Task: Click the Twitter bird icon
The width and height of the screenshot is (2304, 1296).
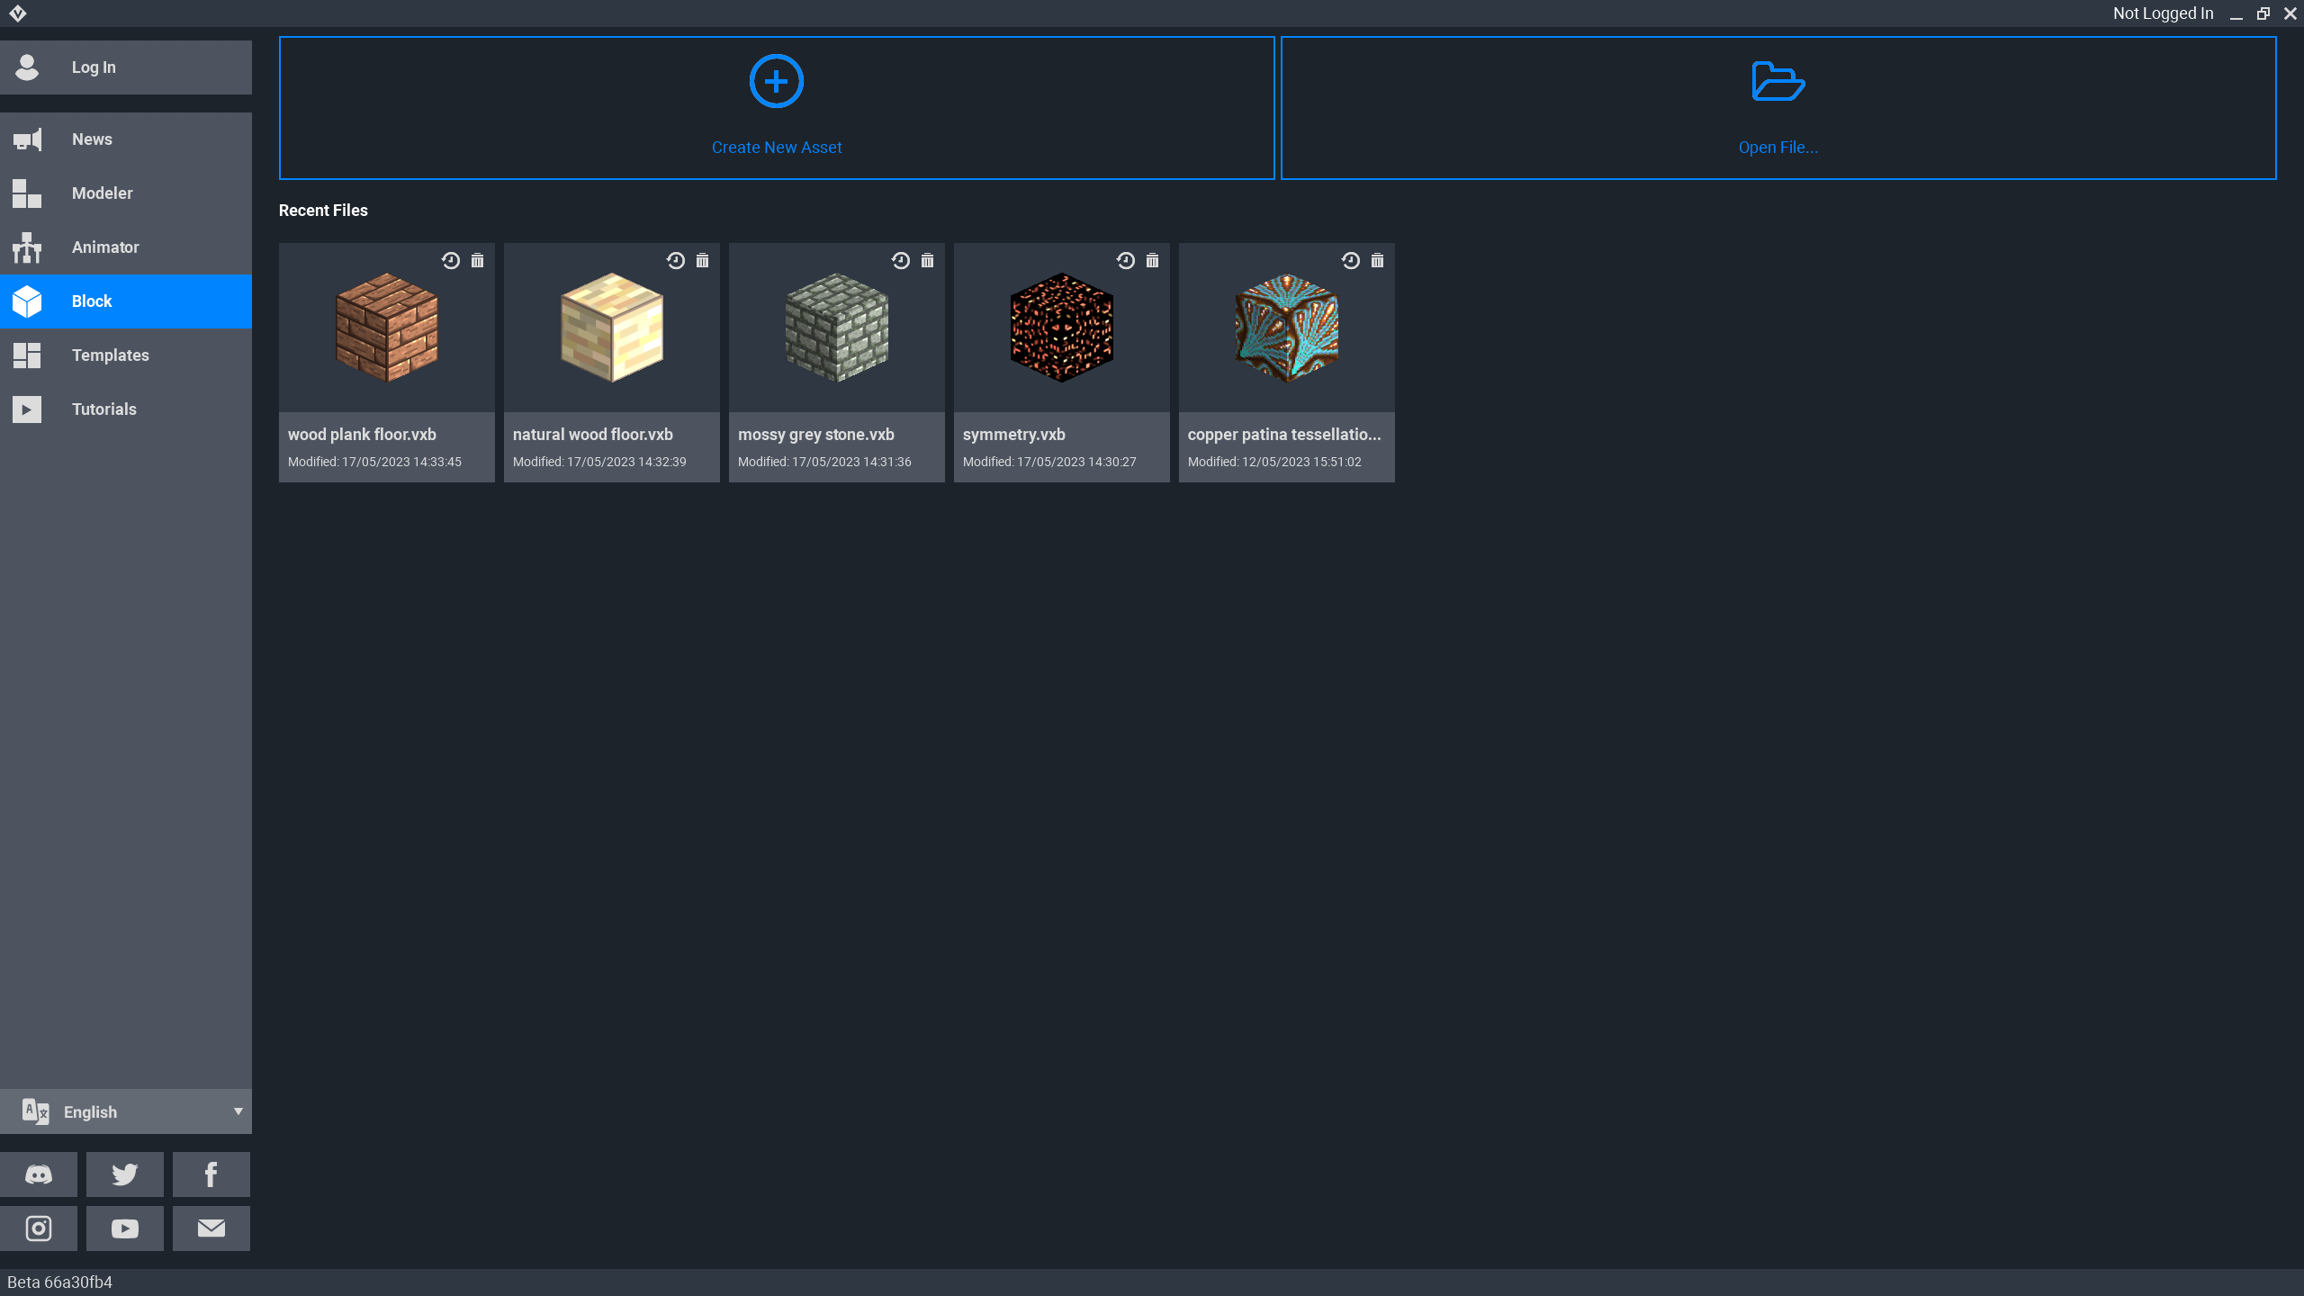Action: pyautogui.click(x=125, y=1174)
